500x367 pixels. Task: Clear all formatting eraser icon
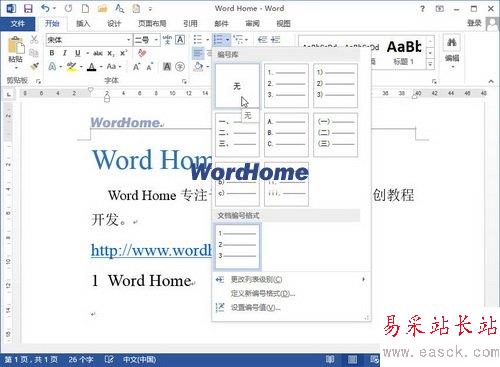click(142, 53)
